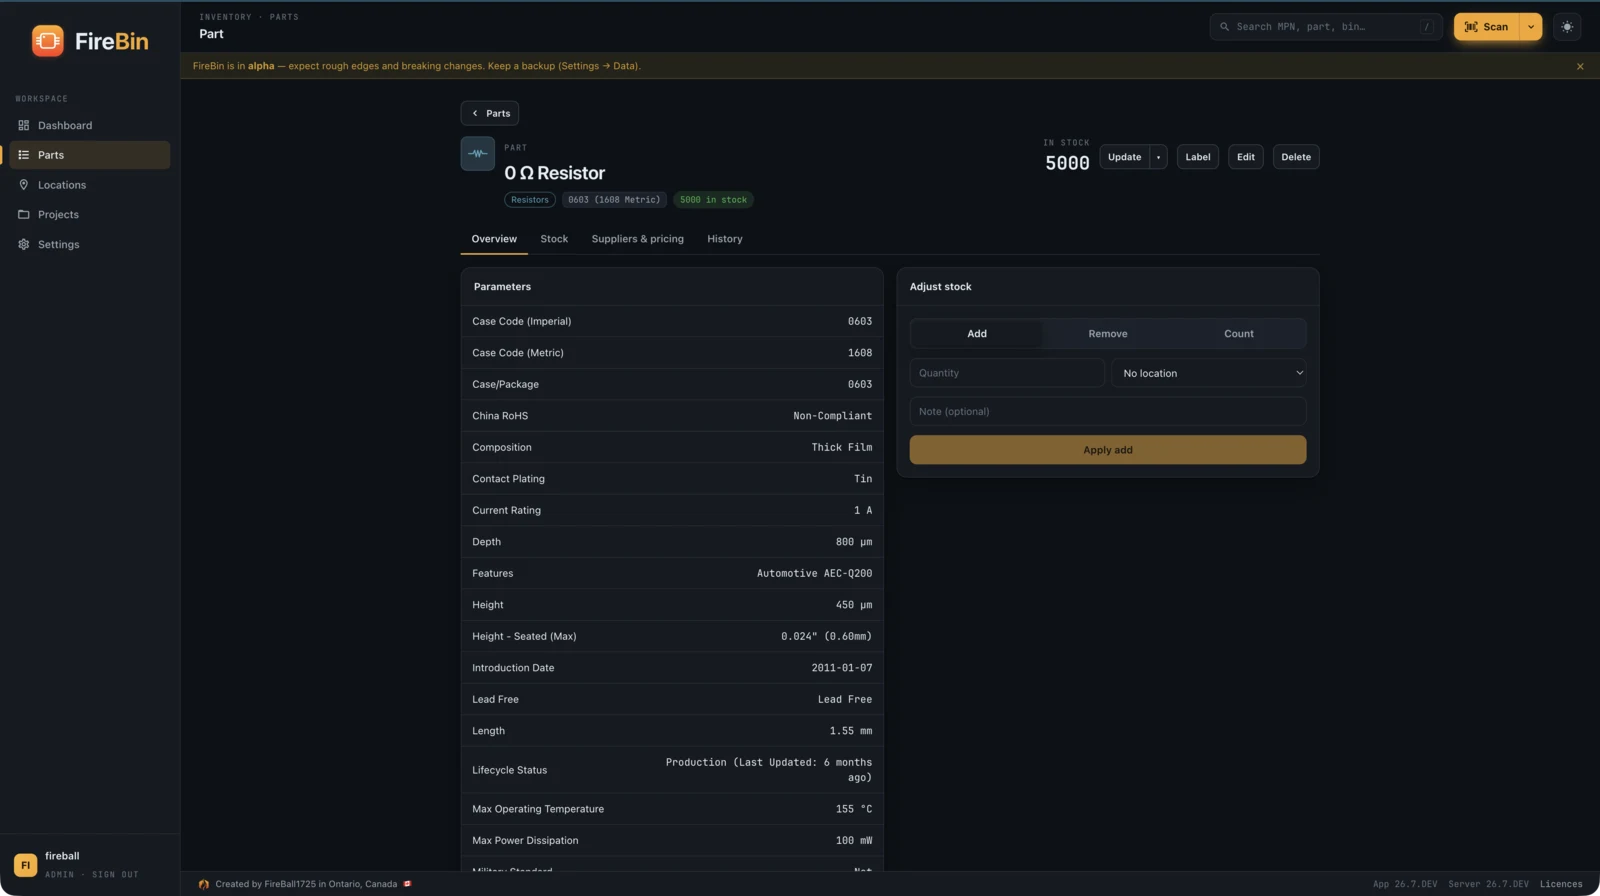Click the Automotive AEC-Q200 features value
This screenshot has width=1600, height=896.
pyautogui.click(x=814, y=573)
